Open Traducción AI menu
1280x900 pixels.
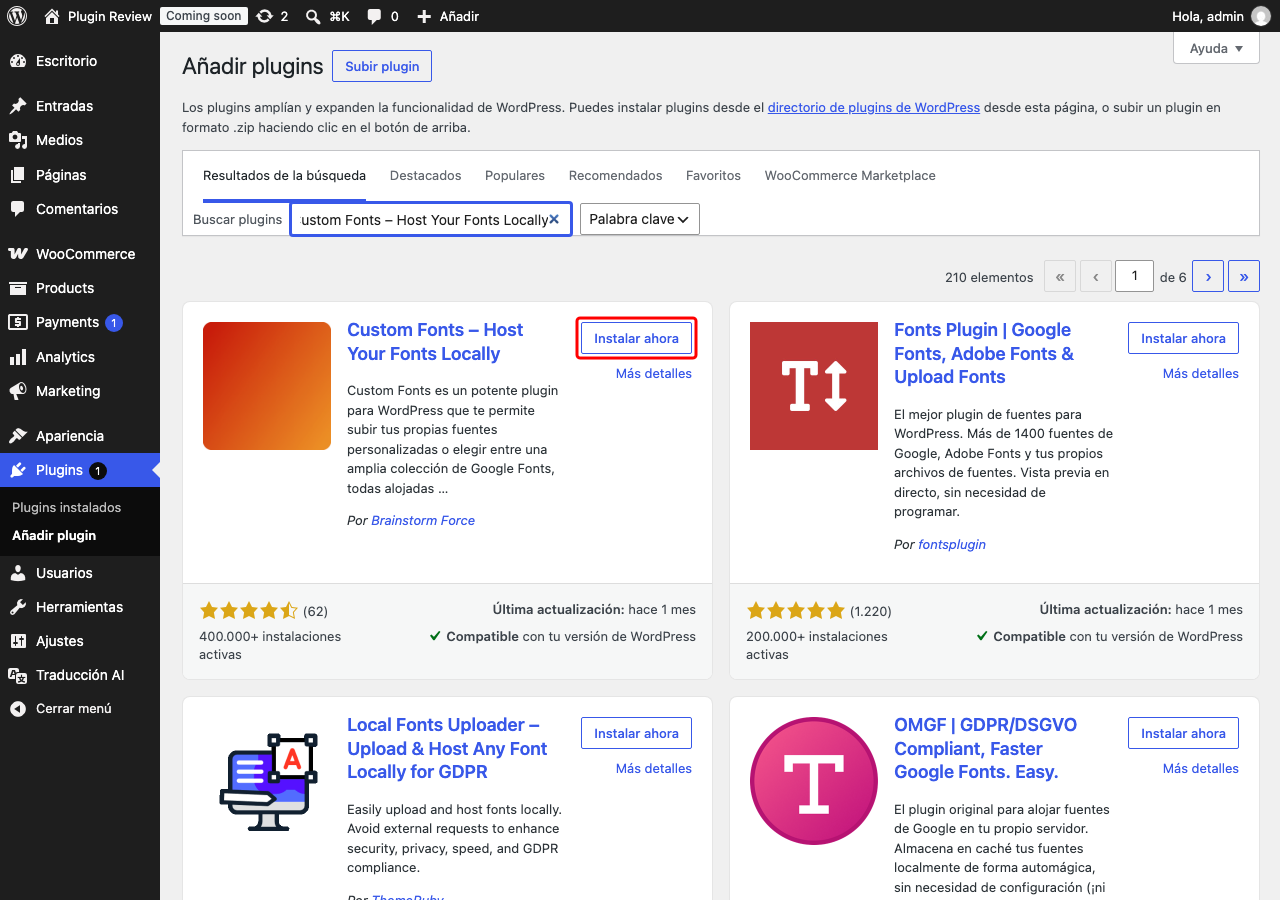click(80, 675)
